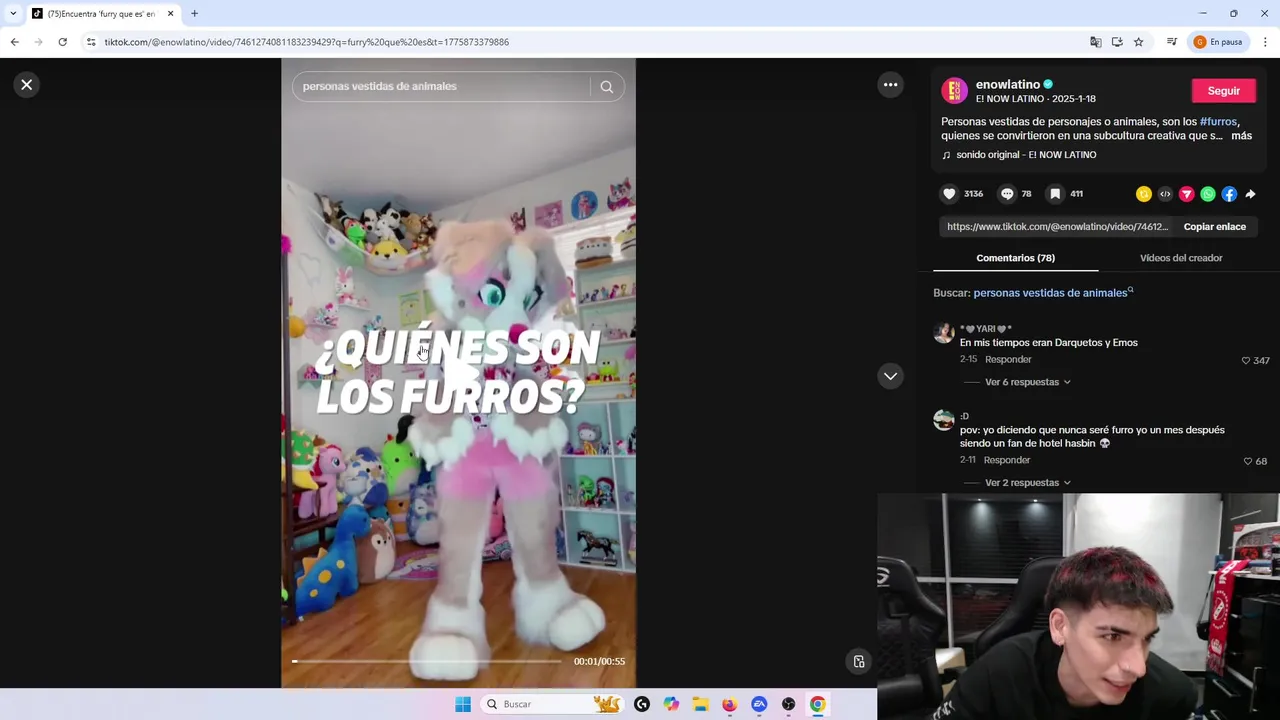Click the Chrome icon in taskbar

pos(818,704)
